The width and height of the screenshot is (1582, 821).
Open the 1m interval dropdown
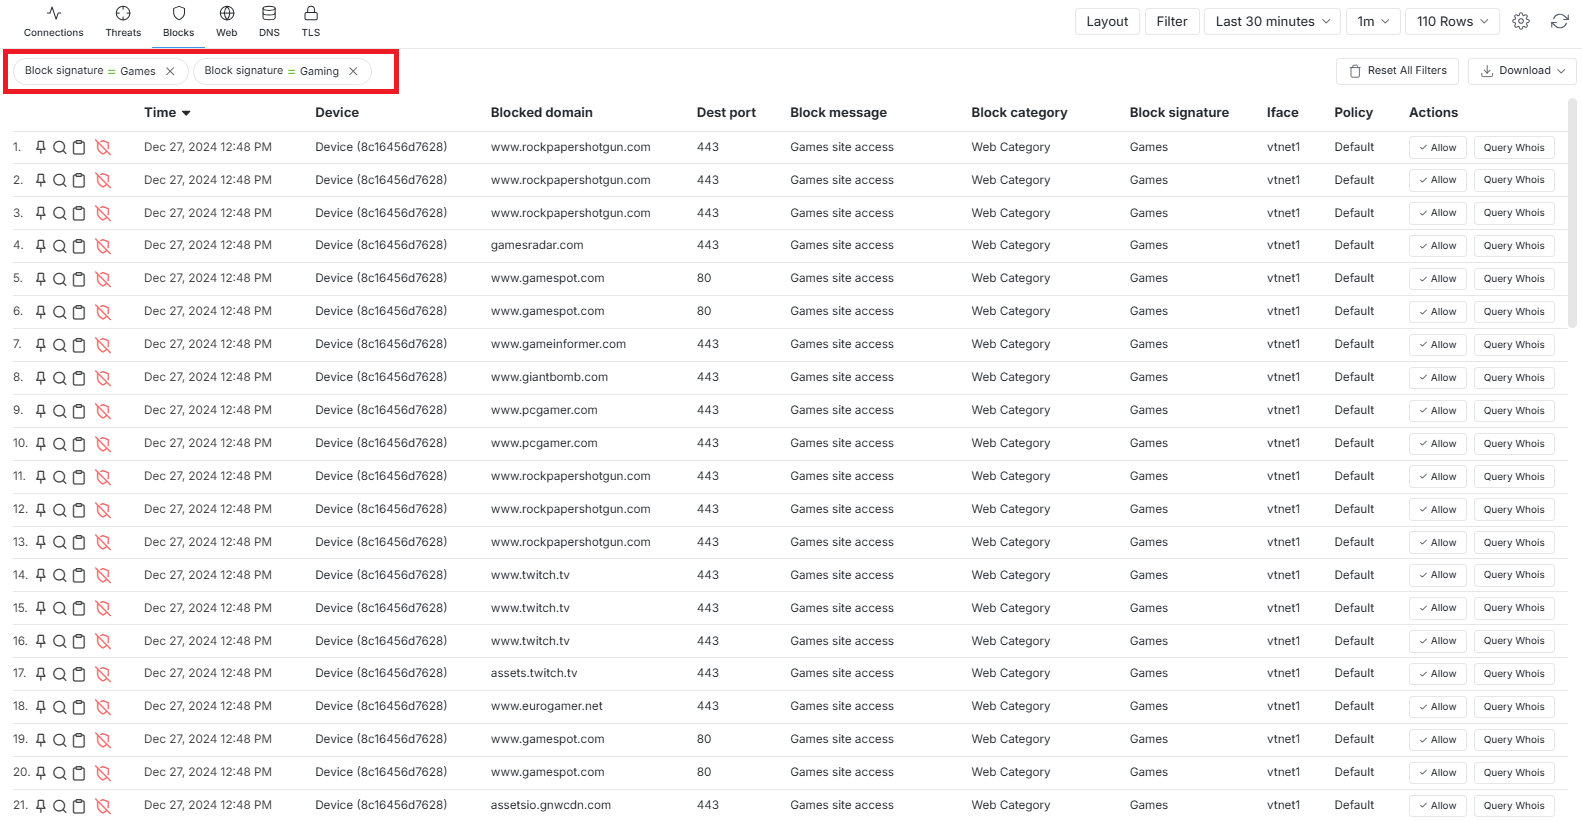[x=1373, y=21]
